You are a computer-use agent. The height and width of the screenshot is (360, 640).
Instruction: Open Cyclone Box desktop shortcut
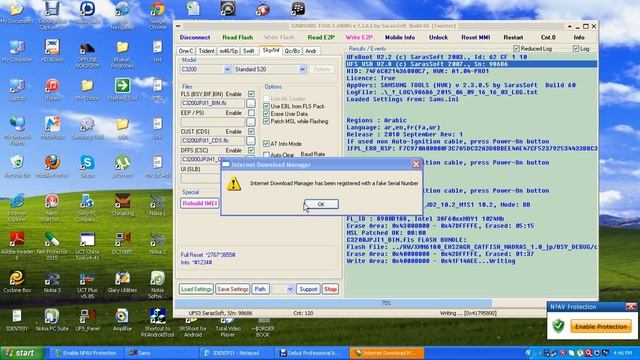tap(17, 282)
